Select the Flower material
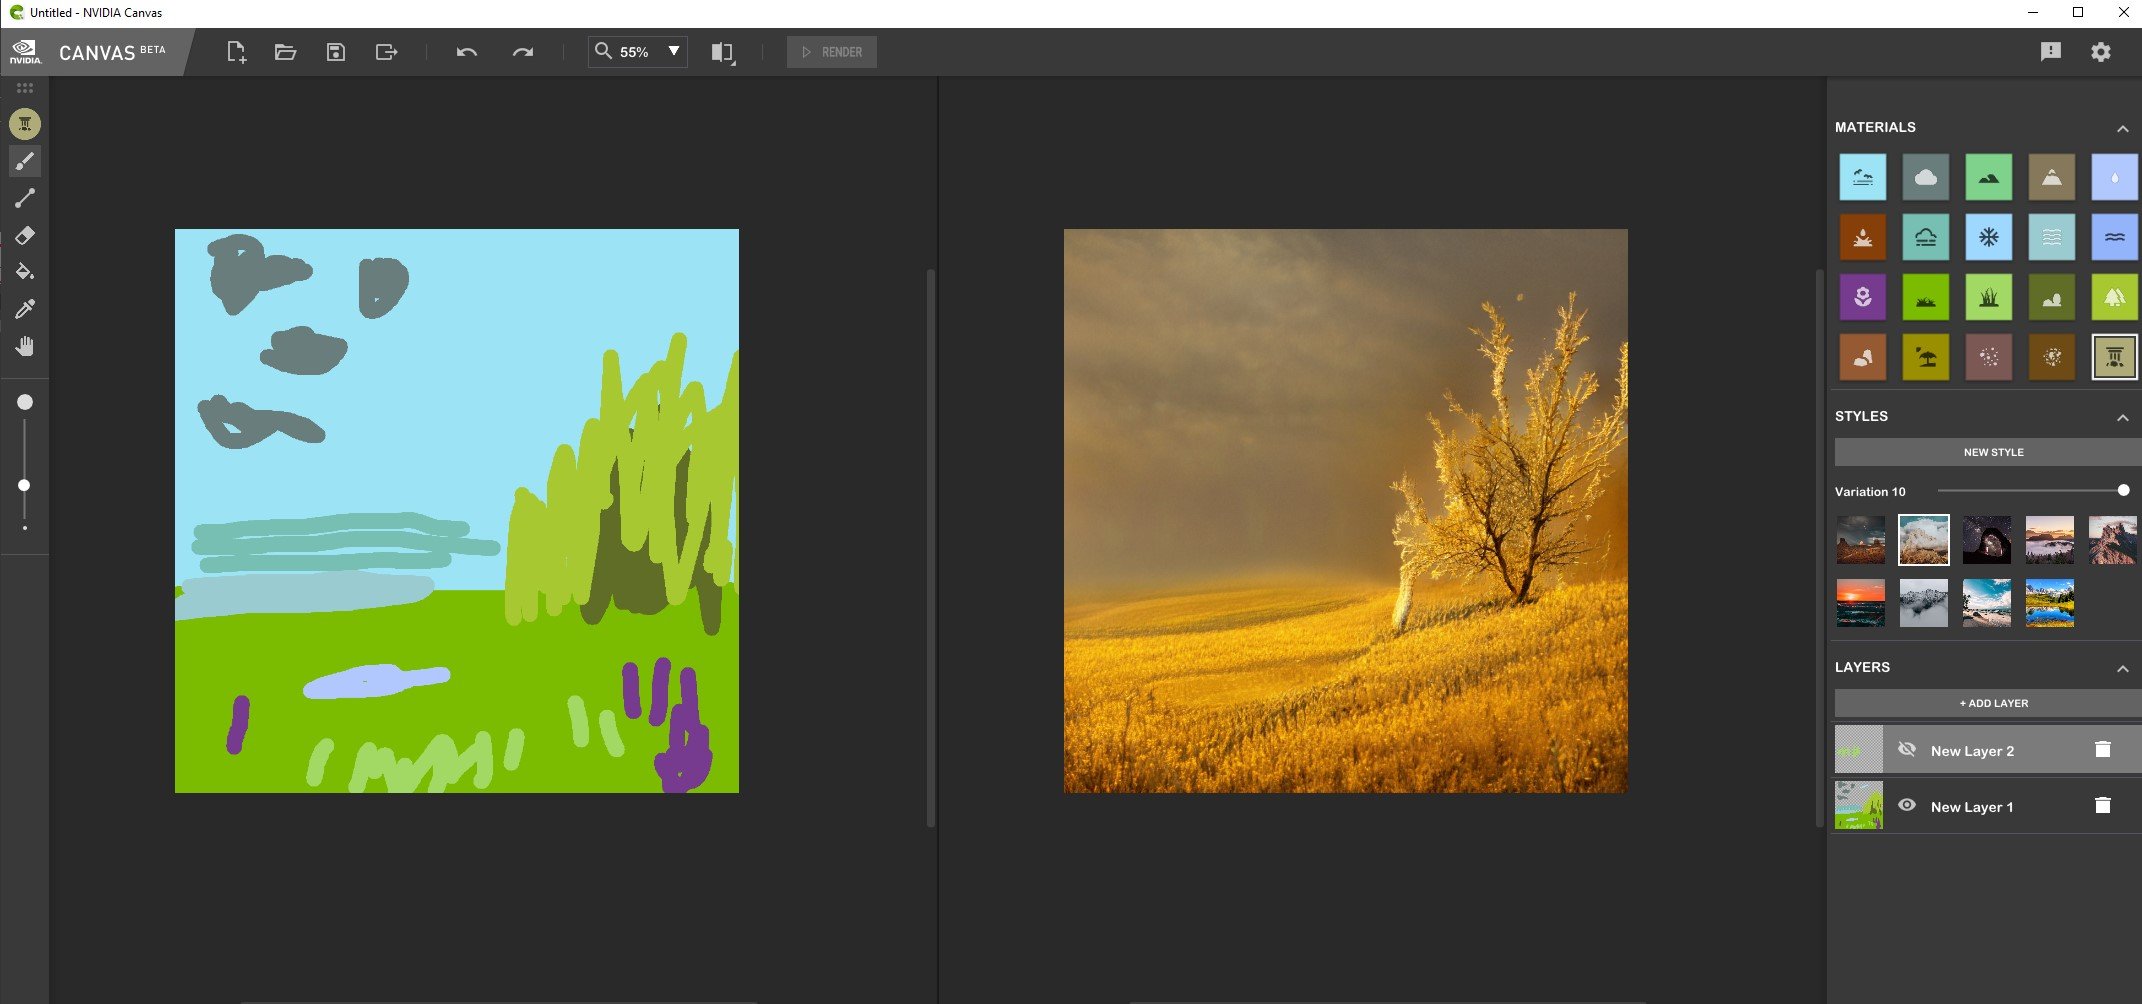The width and height of the screenshot is (2142, 1004). click(1862, 296)
